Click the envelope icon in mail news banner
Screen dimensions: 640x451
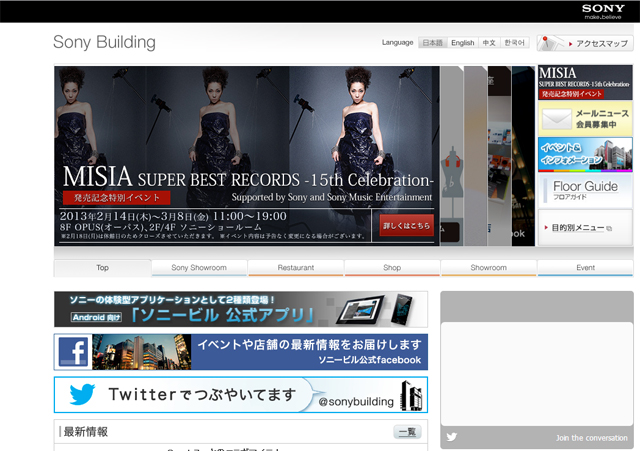[557, 119]
